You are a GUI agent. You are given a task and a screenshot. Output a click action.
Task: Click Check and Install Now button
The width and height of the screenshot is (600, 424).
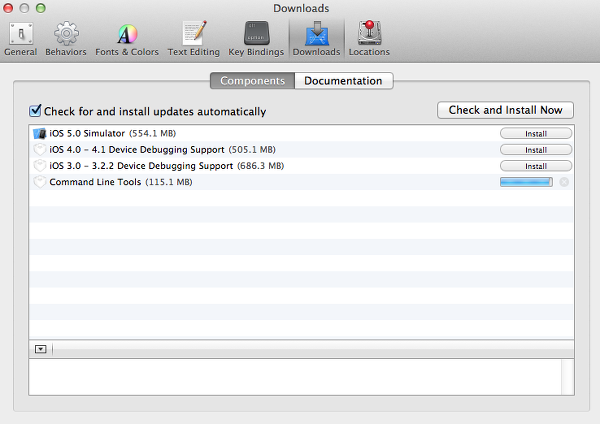[505, 110]
